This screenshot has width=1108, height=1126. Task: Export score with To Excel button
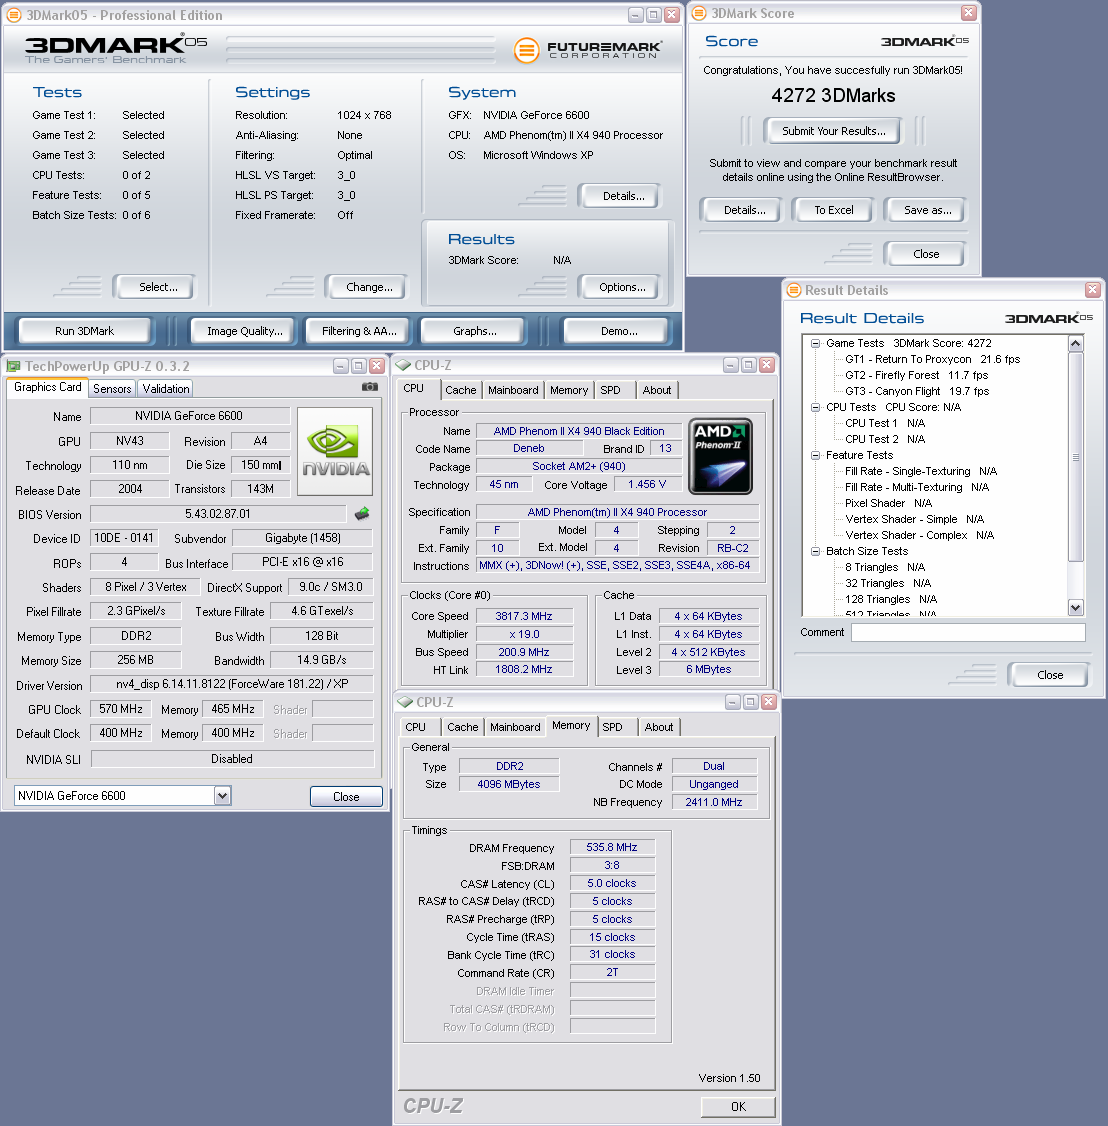[834, 210]
